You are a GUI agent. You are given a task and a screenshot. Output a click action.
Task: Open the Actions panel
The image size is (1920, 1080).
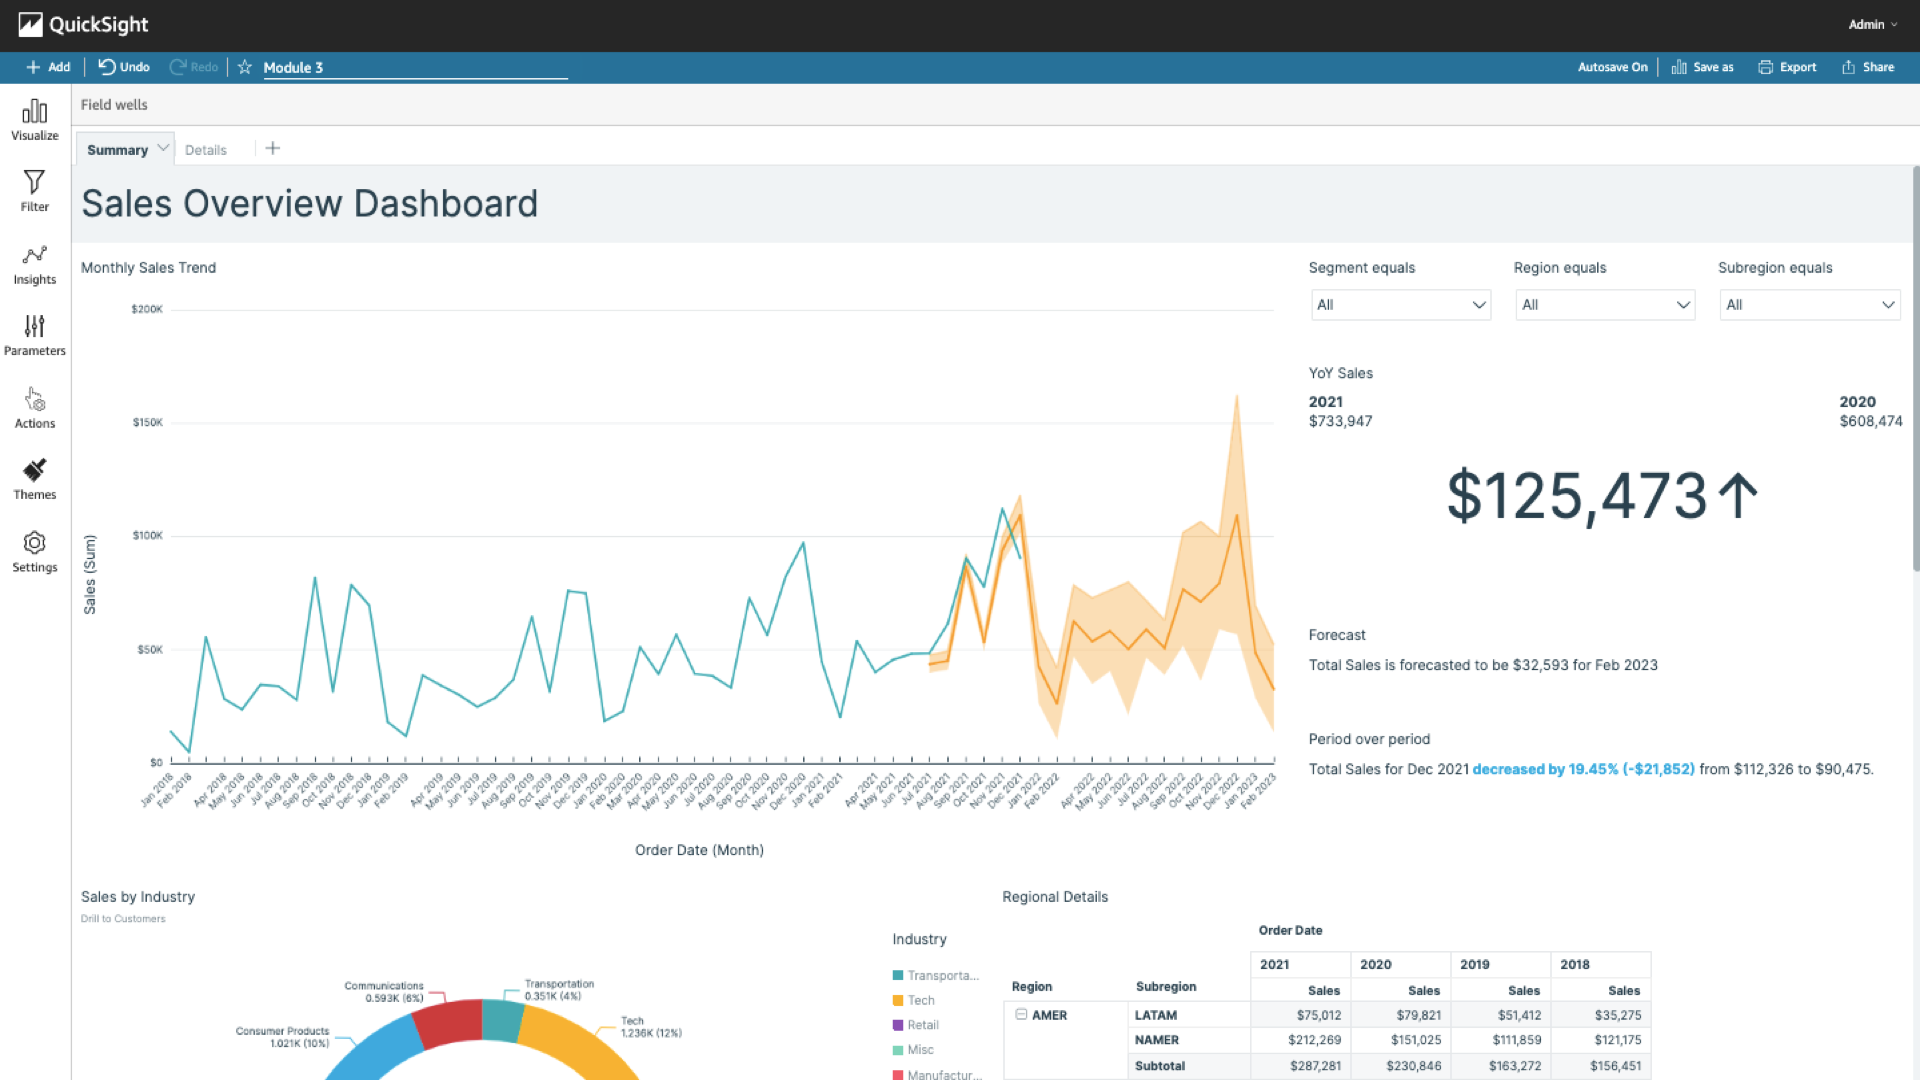pyautogui.click(x=35, y=408)
